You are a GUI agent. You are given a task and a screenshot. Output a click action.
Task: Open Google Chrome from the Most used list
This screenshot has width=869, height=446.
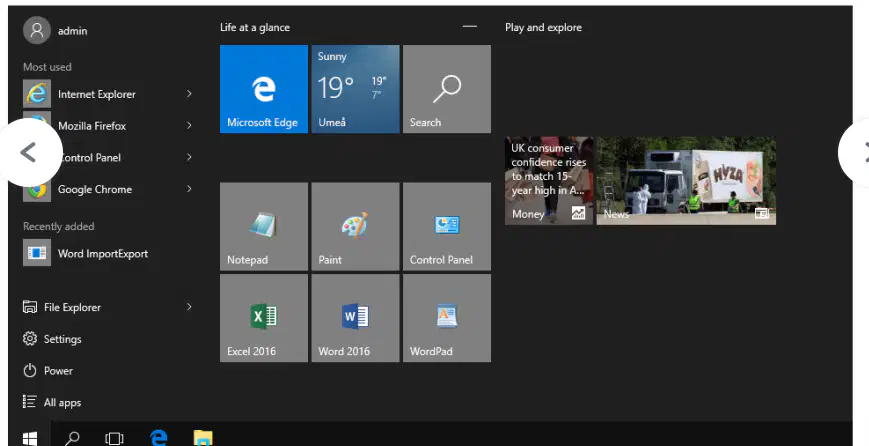(108, 189)
